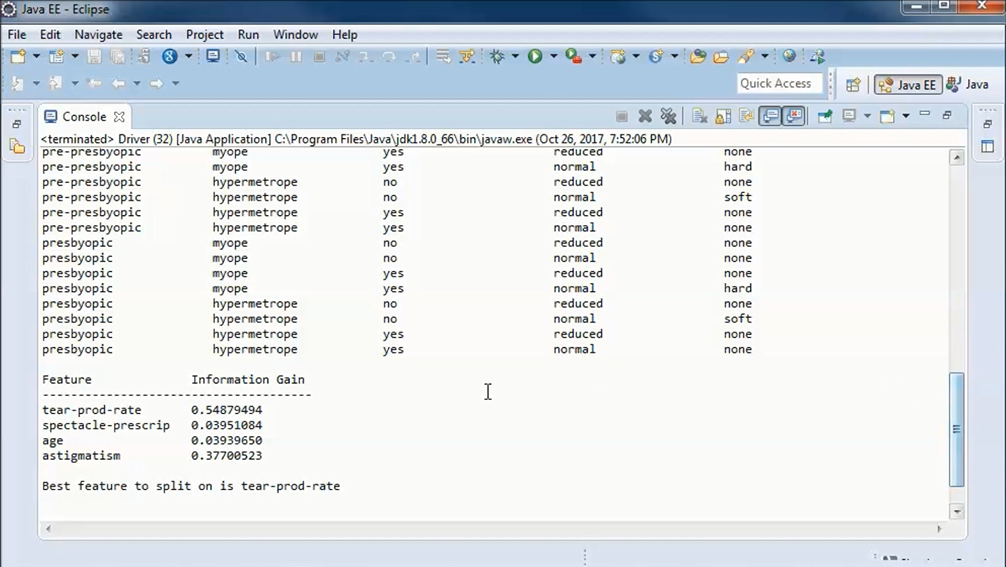Run the program with green Run button
The width and height of the screenshot is (1006, 567).
pyautogui.click(x=535, y=56)
